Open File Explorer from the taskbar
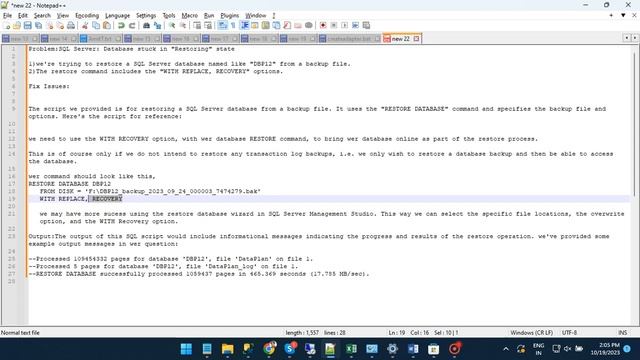 tap(227, 349)
